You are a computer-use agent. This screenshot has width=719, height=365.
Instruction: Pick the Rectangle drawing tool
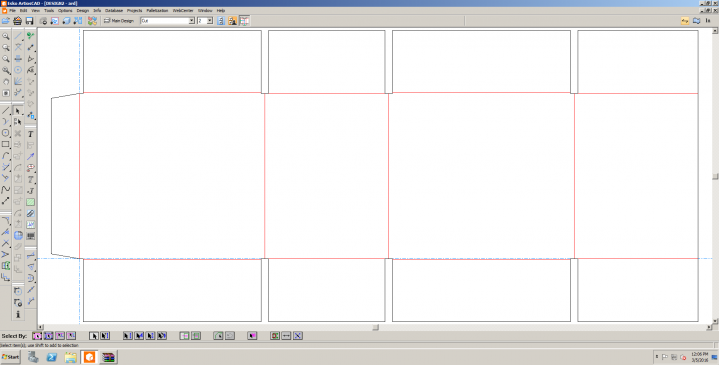[6, 144]
